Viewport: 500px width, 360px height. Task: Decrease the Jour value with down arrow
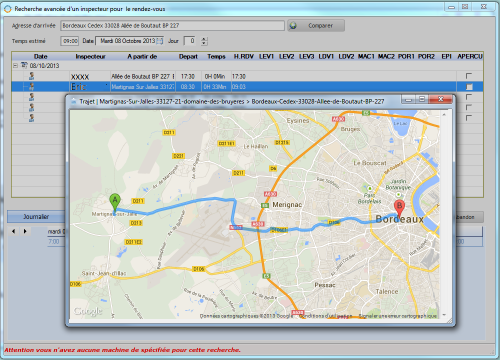[x=204, y=43]
